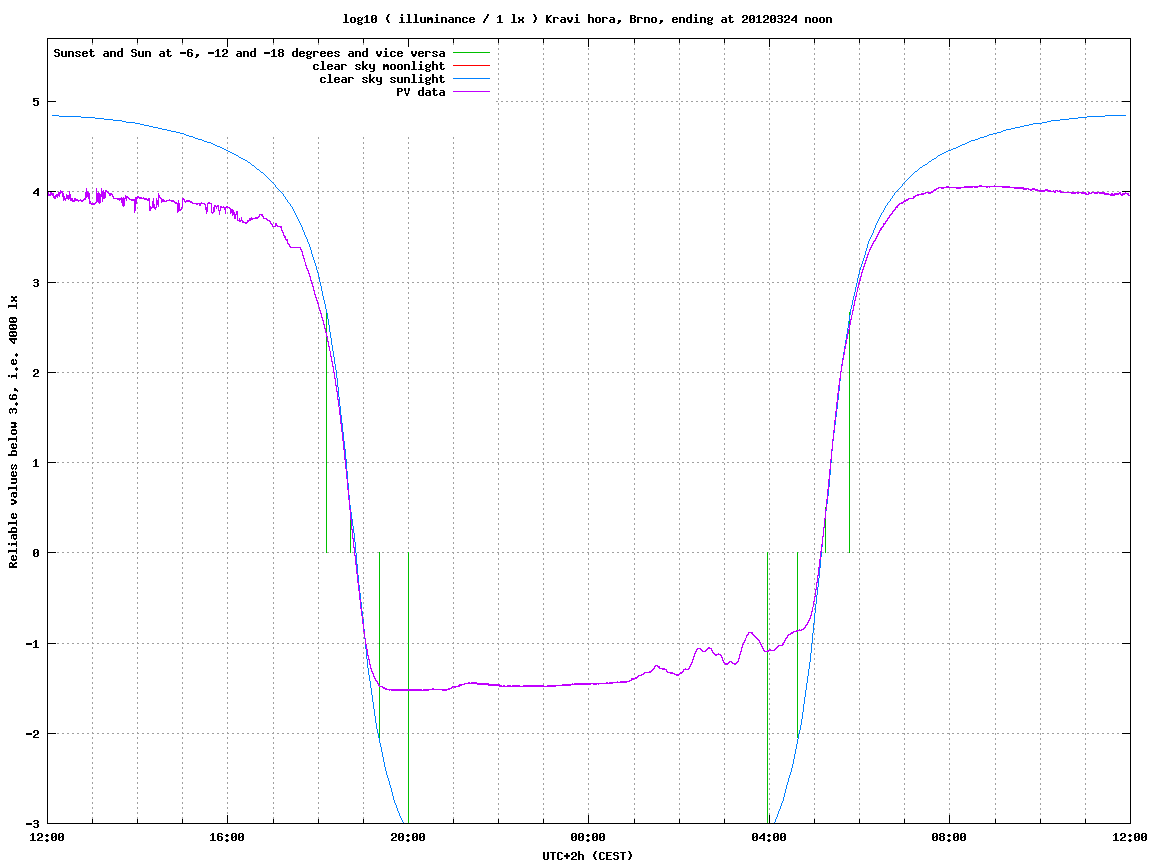Click the x-axis label 20:00
Viewport: 1151px width, 863px height.
click(408, 837)
